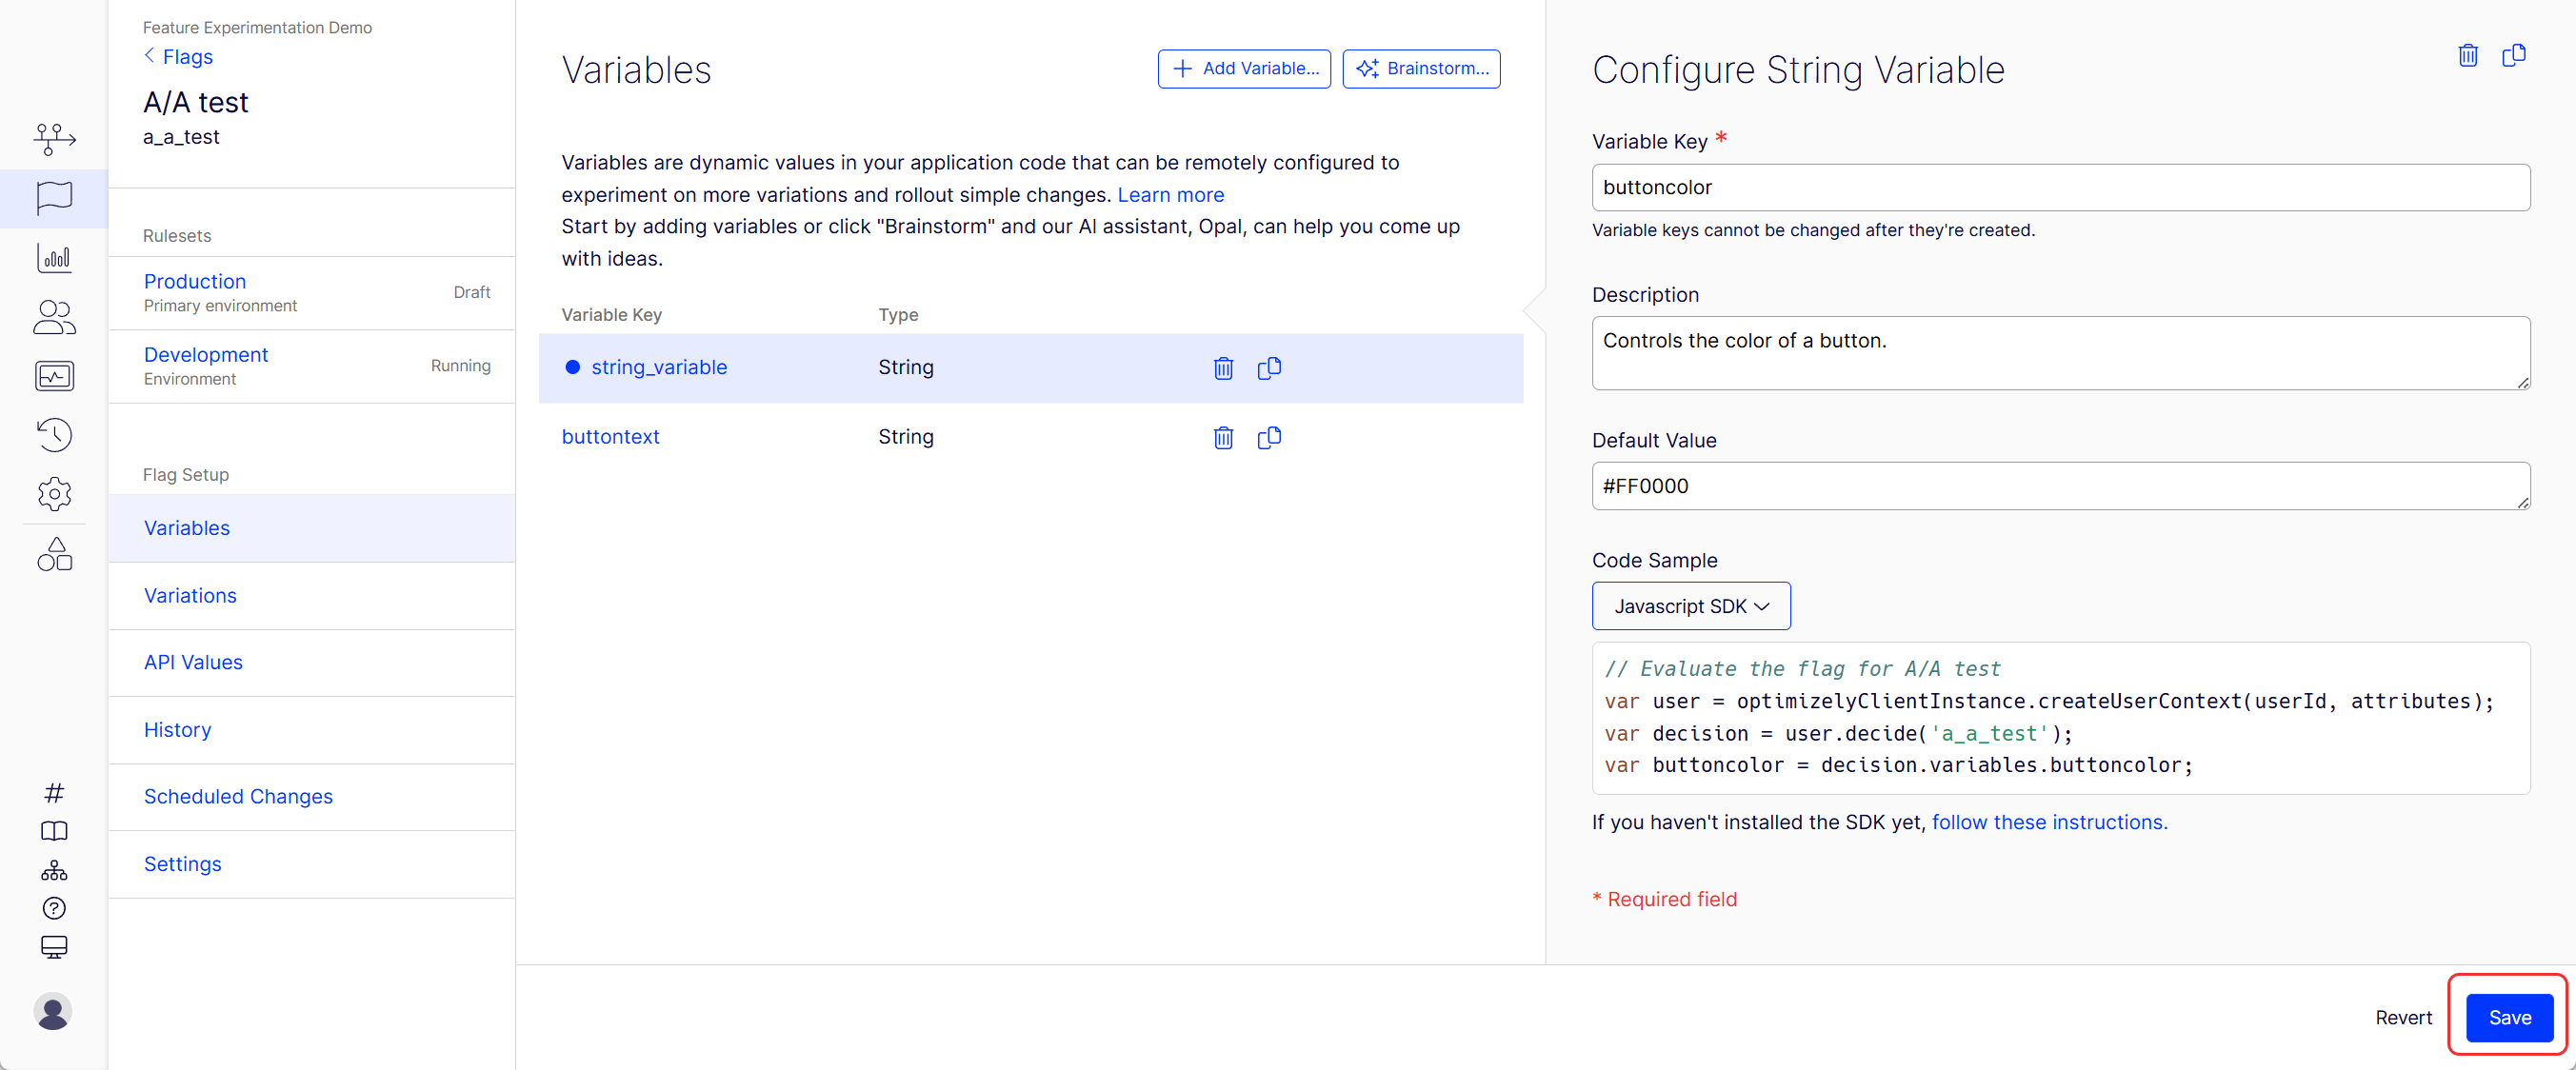This screenshot has width=2576, height=1070.
Task: Delete the string_variable row with the trash icon
Action: tap(1223, 368)
